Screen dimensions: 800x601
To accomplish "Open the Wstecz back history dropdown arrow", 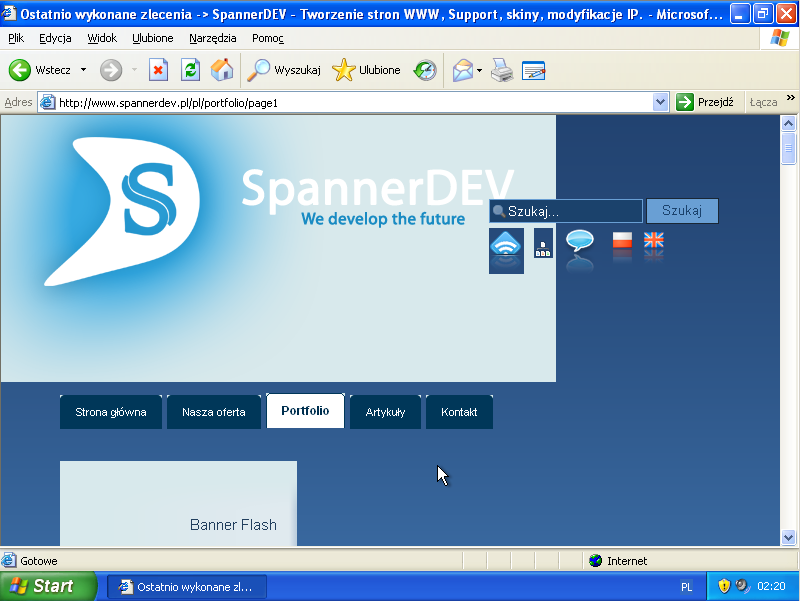I will click(x=83, y=70).
